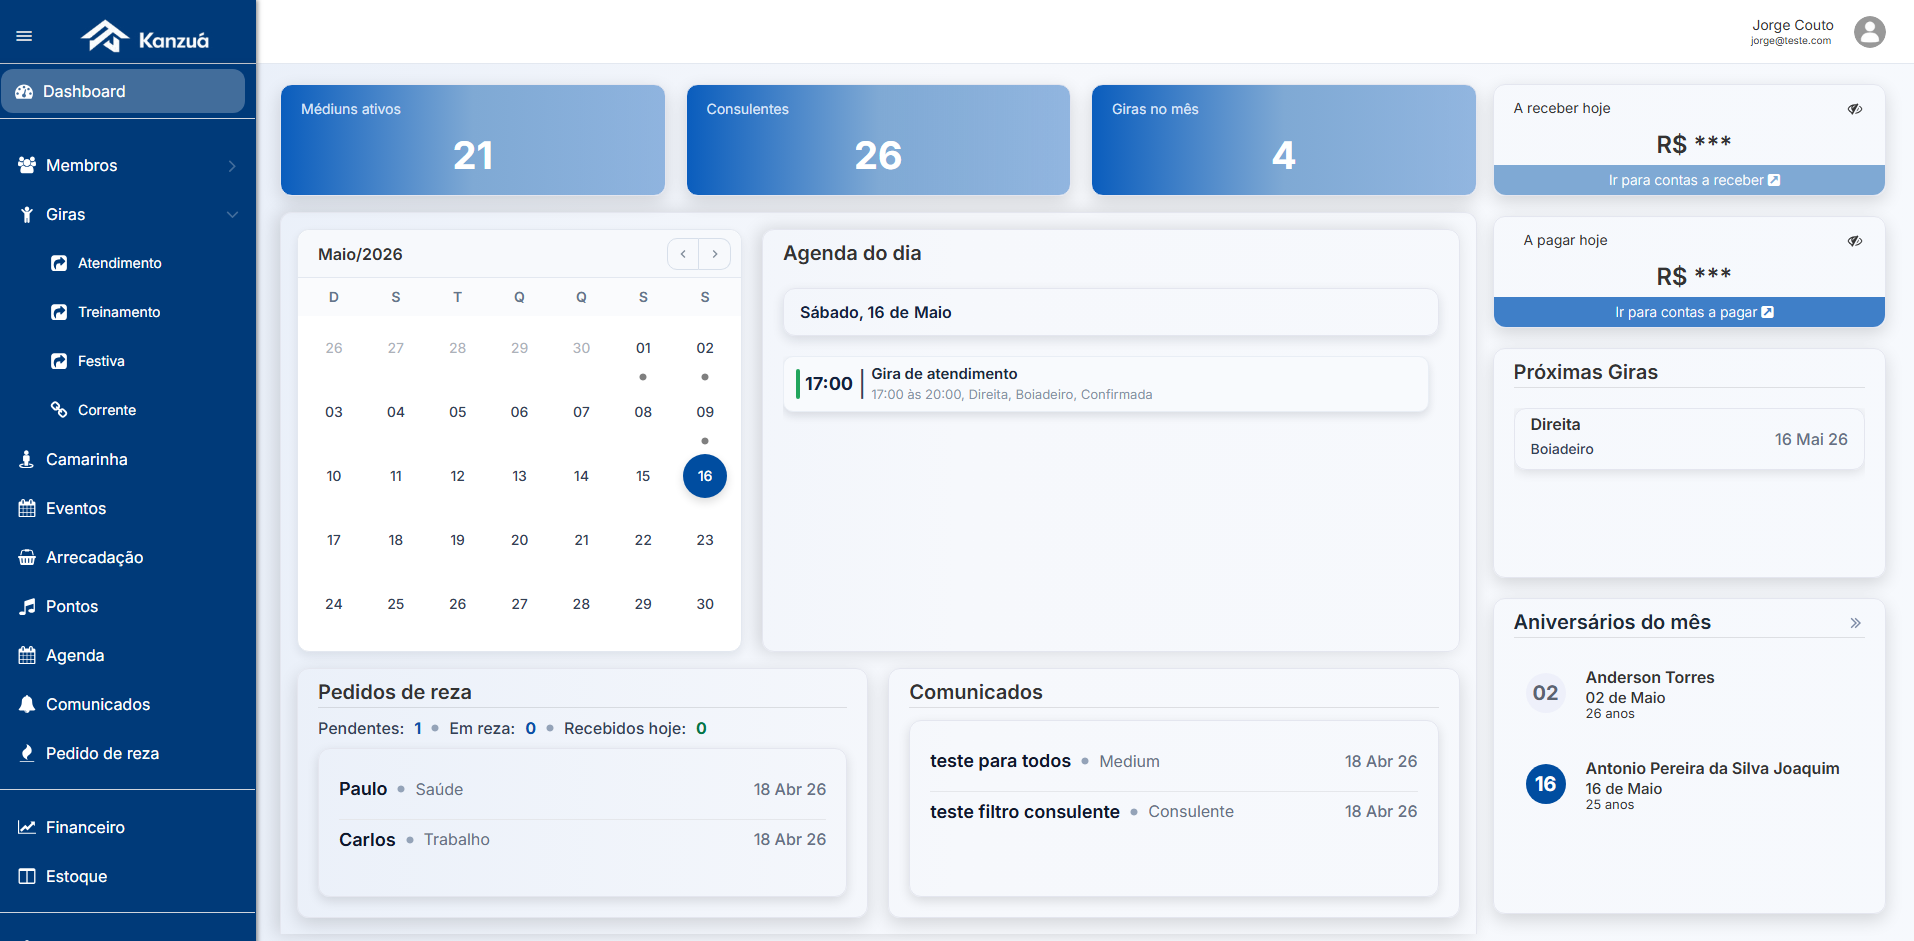Screen dimensions: 1914x941
Task: Click Anderson Torres birthday entry
Action: (1689, 693)
